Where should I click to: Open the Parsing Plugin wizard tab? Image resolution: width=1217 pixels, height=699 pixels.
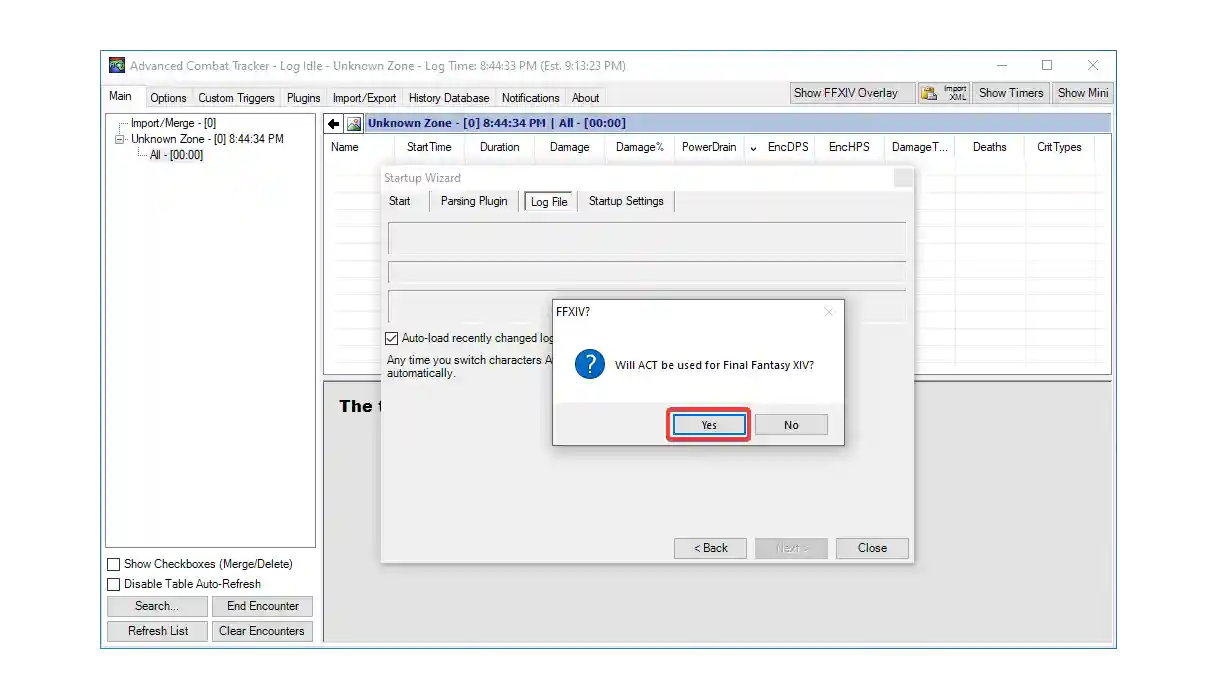(x=473, y=201)
